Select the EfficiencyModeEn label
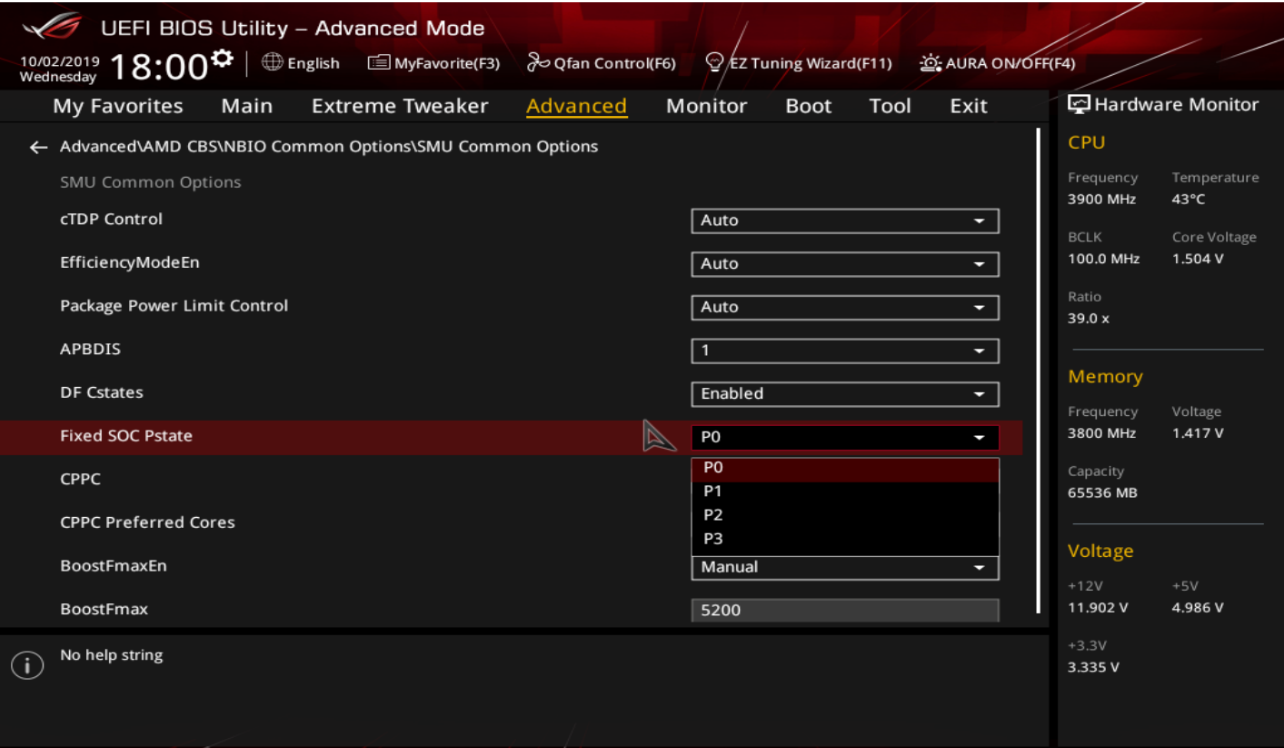1284x748 pixels. [x=130, y=263]
